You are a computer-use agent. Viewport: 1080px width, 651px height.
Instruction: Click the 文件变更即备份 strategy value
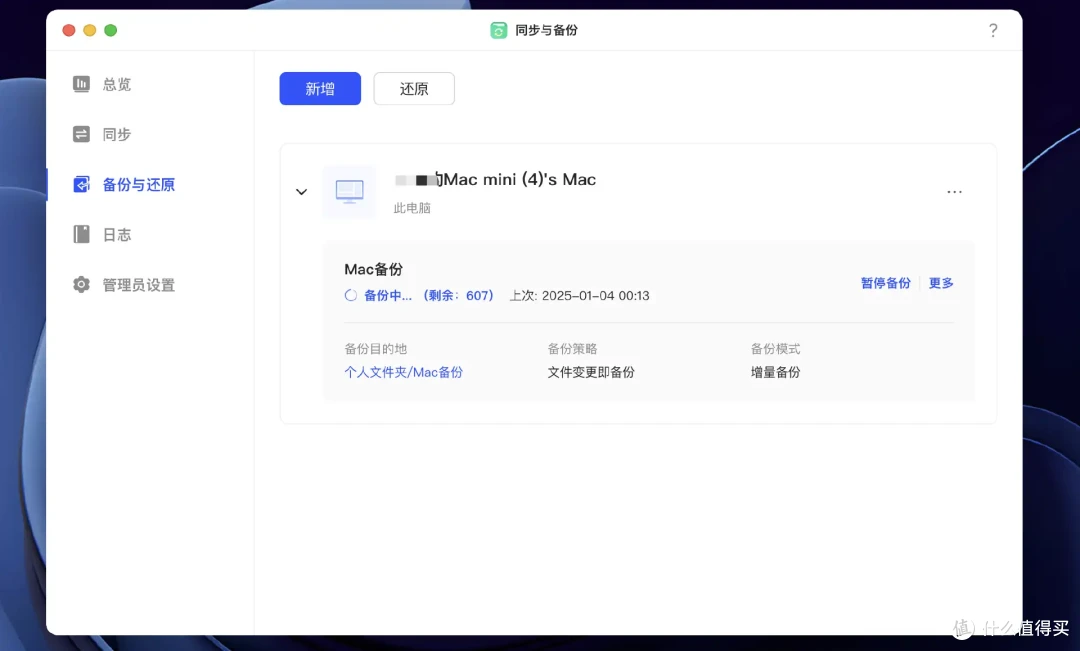point(591,372)
